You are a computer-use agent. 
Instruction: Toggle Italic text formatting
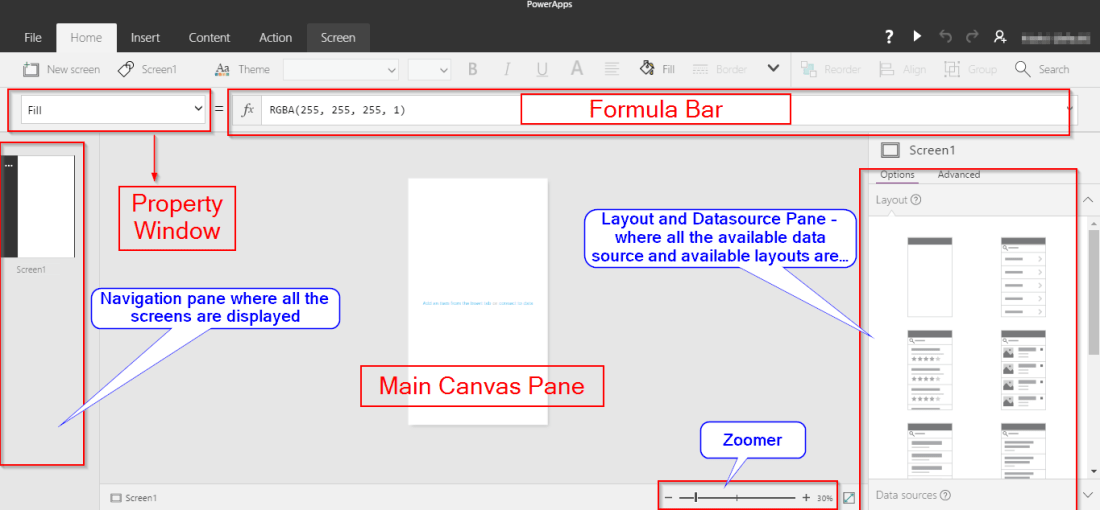pyautogui.click(x=507, y=69)
